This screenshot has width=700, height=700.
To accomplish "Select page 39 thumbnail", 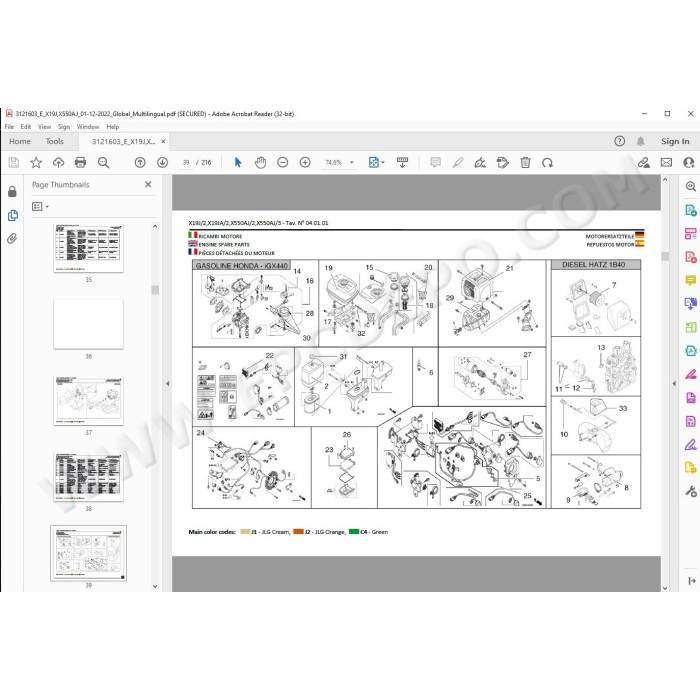I will (88, 553).
